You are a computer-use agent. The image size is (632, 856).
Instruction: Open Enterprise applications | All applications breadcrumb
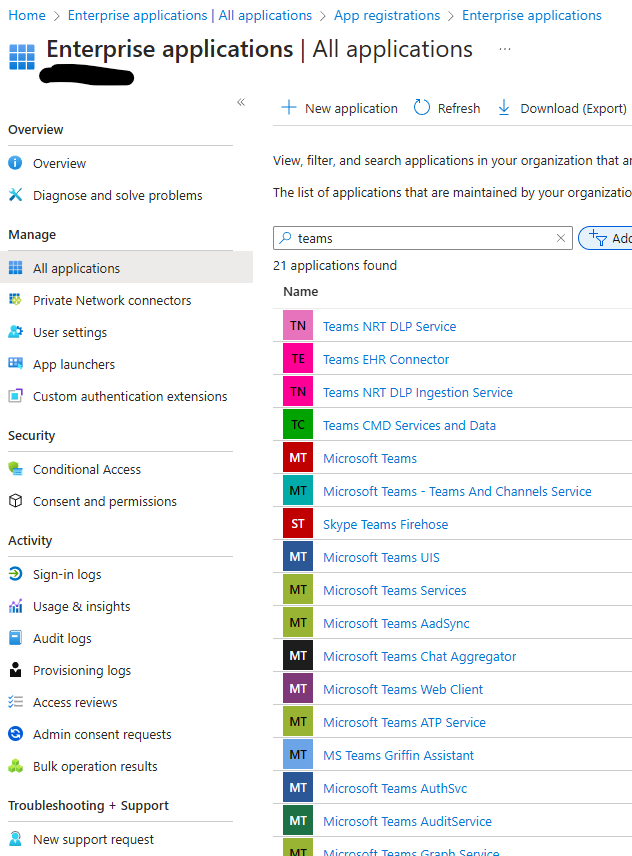189,15
